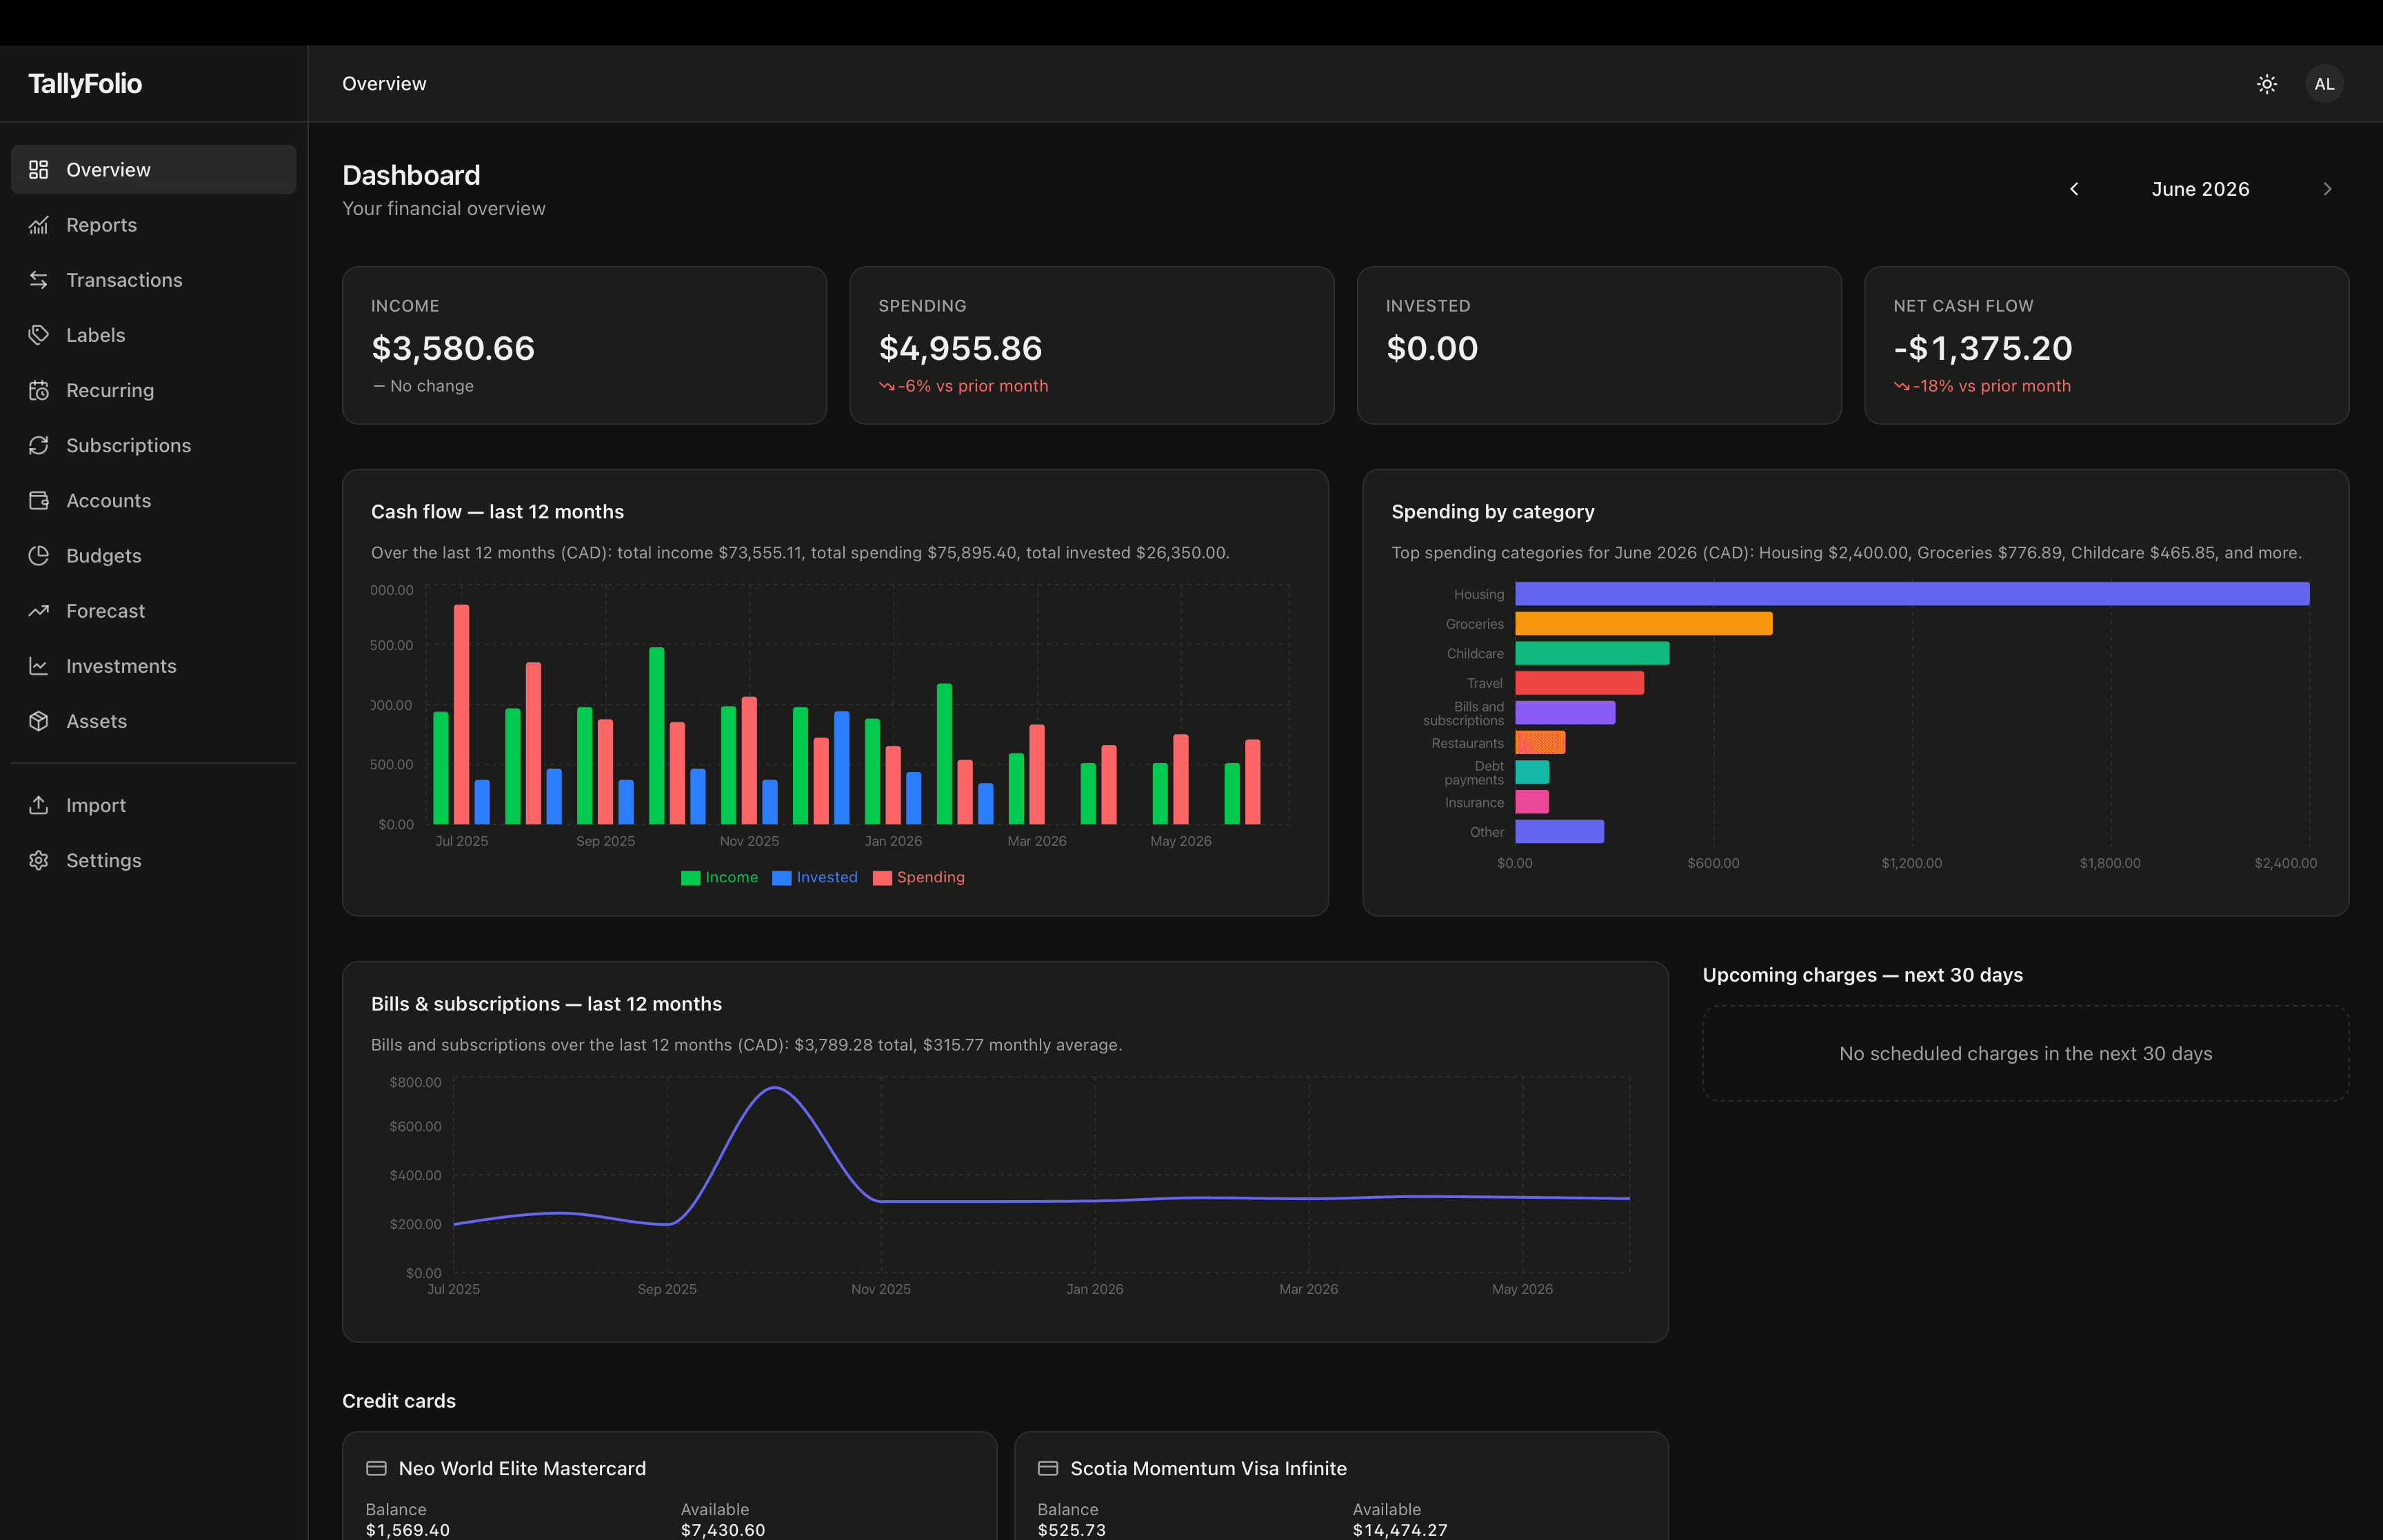The image size is (2383, 1540).
Task: Click the Overview grid icon in sidebar
Action: pyautogui.click(x=38, y=170)
